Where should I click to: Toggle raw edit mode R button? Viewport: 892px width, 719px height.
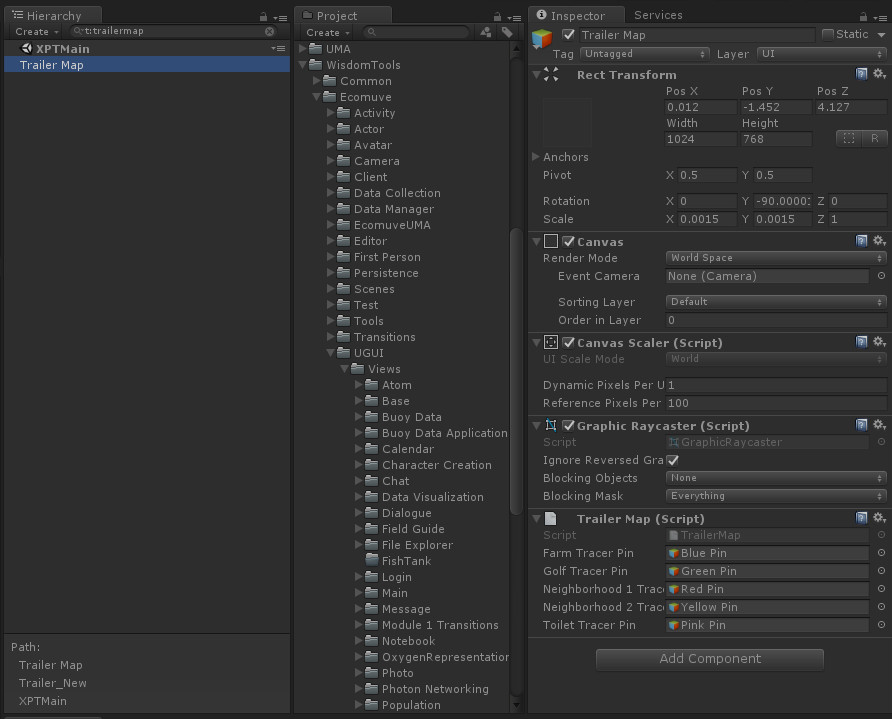[x=874, y=138]
